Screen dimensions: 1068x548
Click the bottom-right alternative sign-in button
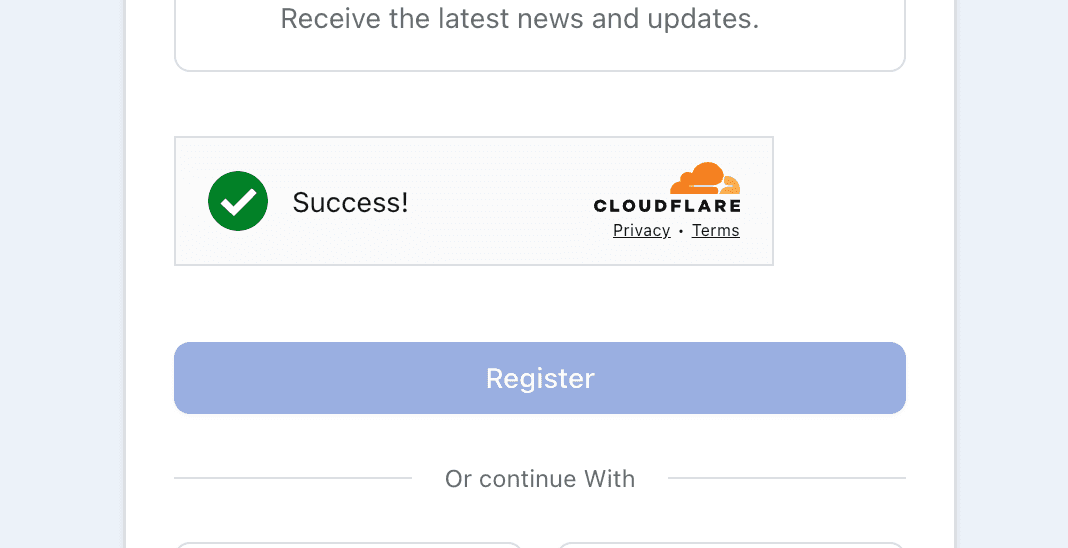730,545
